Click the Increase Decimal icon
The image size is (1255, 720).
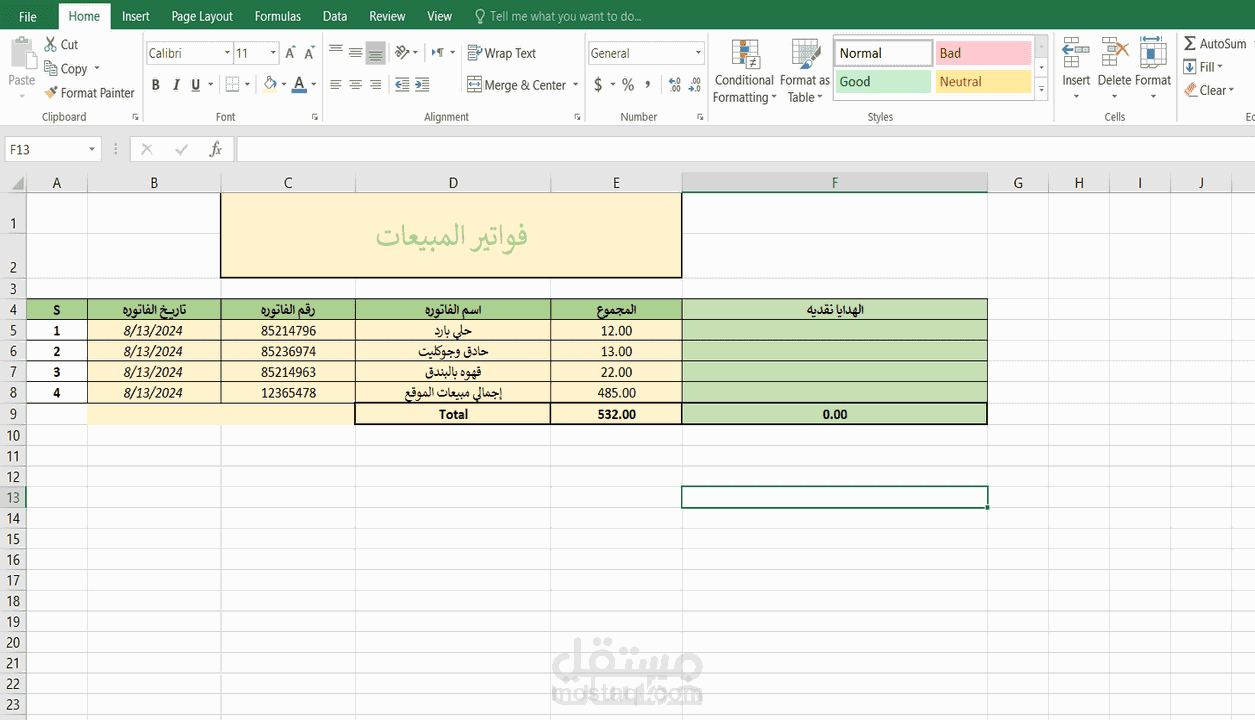tap(673, 84)
